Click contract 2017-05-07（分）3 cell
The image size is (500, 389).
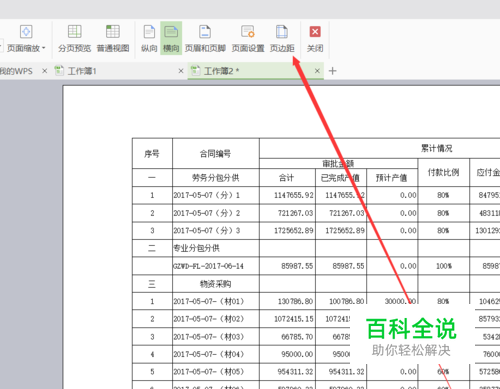pyautogui.click(x=215, y=231)
